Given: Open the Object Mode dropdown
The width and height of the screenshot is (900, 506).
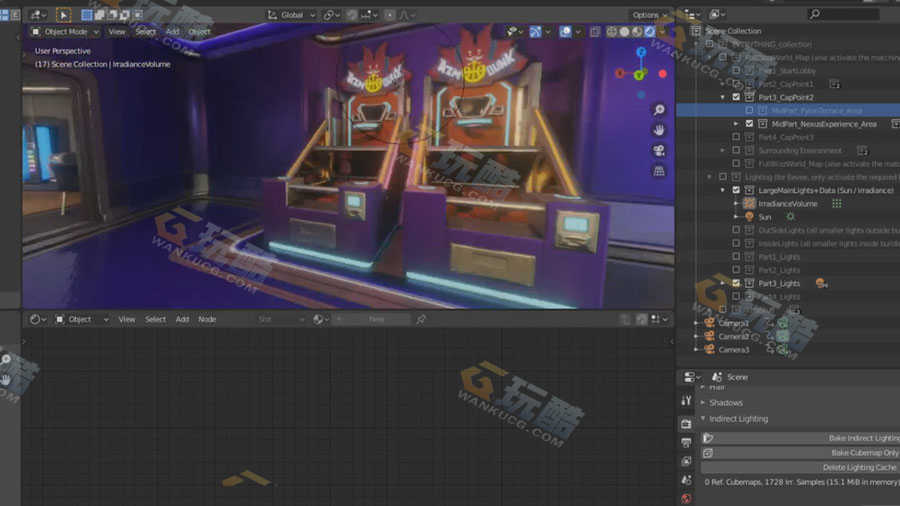Looking at the screenshot, I should [x=65, y=32].
